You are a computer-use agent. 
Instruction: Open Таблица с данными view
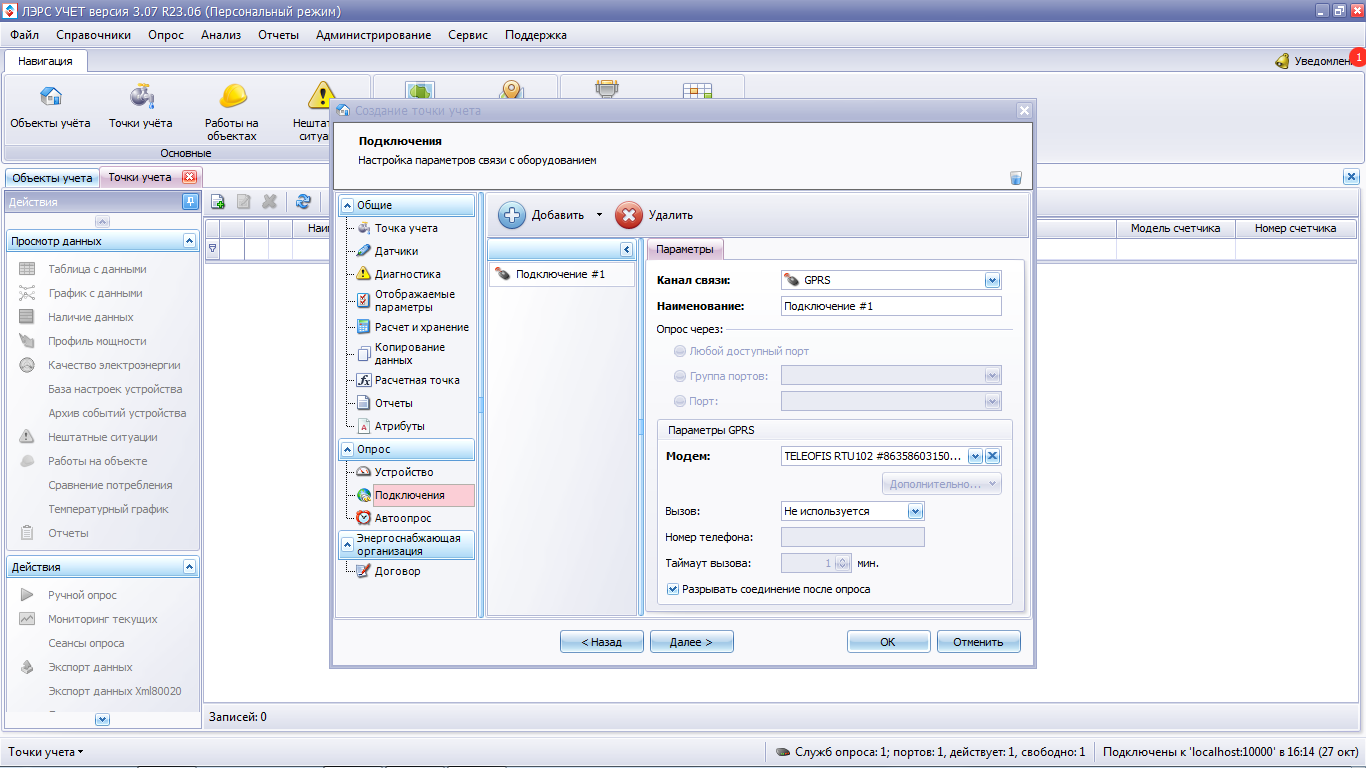[x=97, y=269]
